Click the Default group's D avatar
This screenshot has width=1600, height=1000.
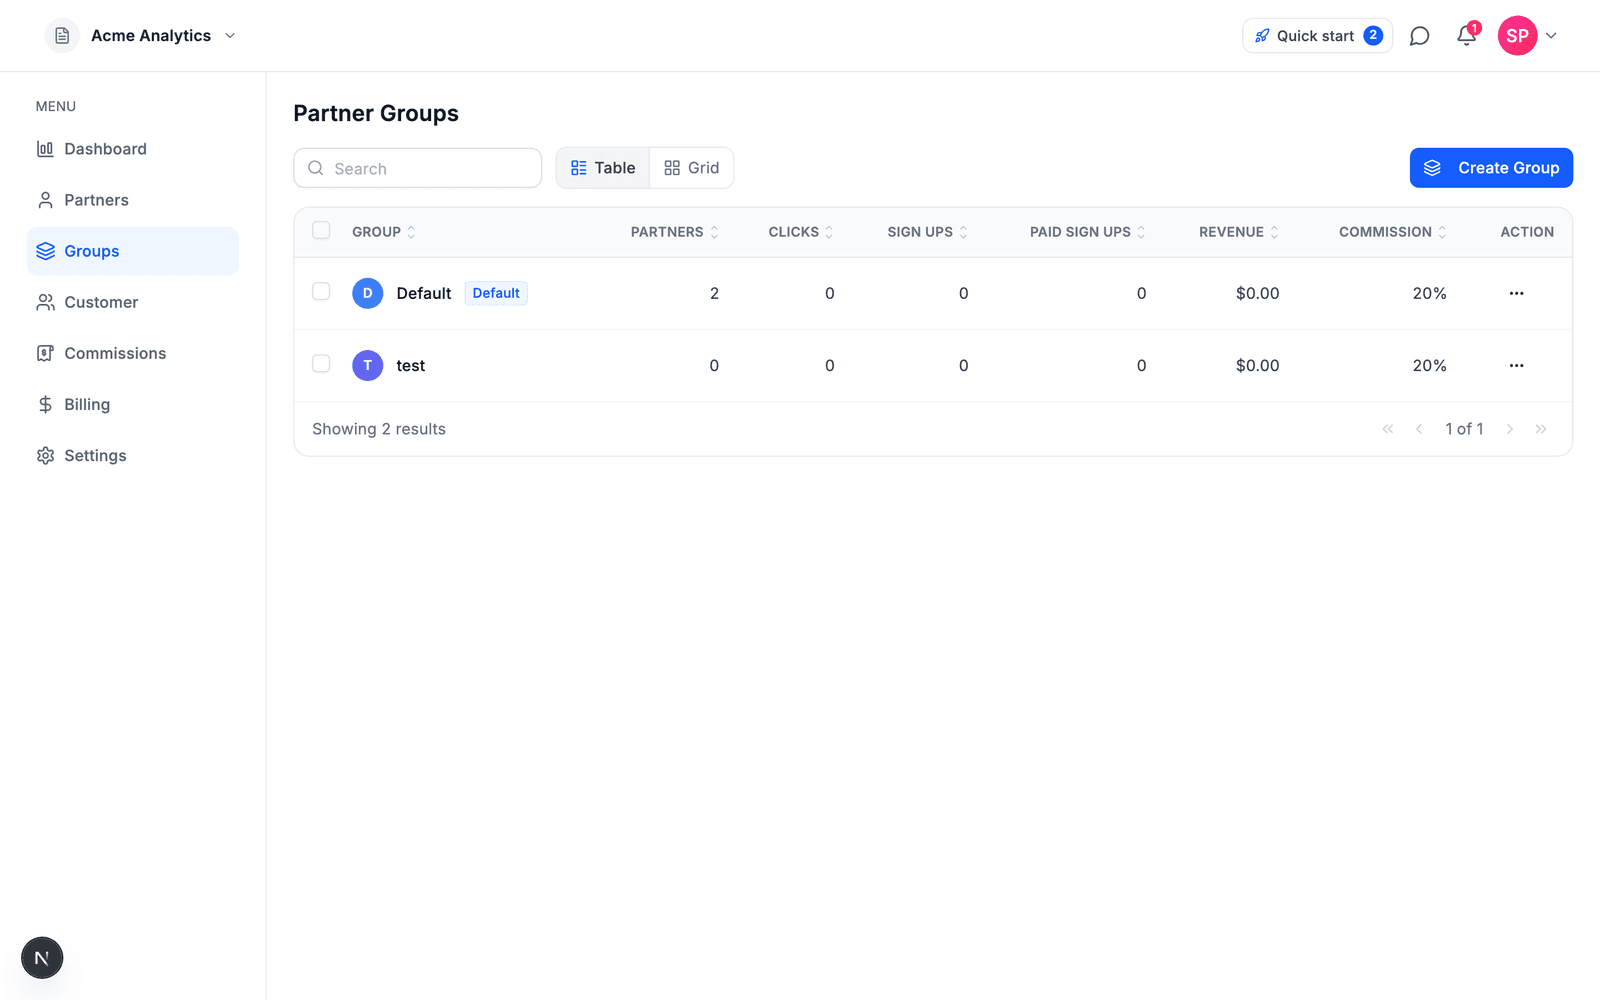[368, 293]
